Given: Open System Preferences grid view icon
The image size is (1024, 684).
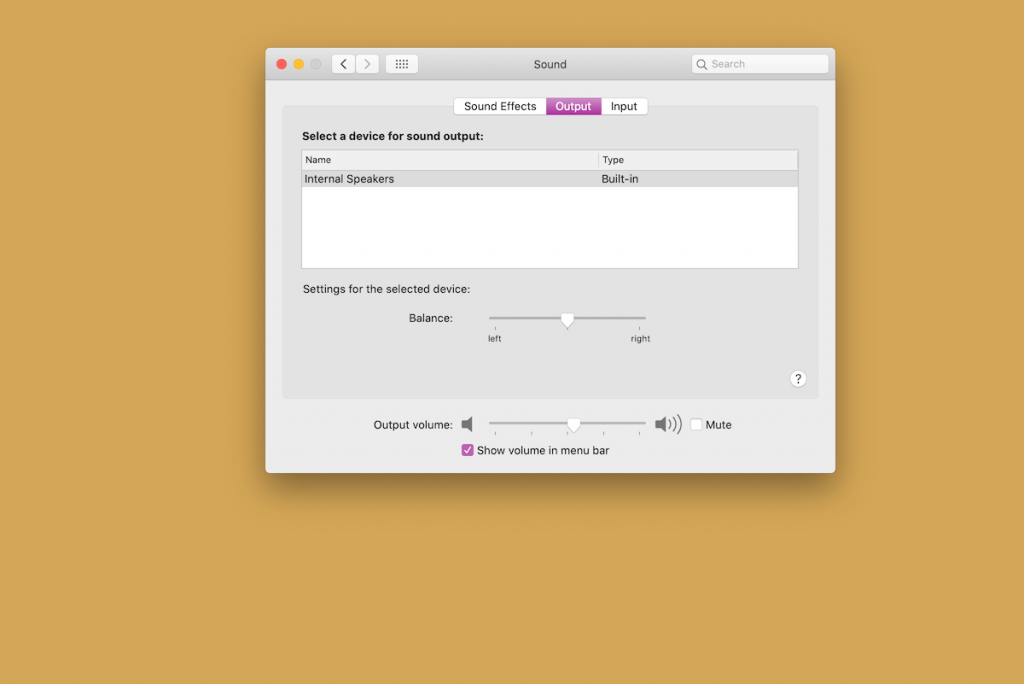Looking at the screenshot, I should (401, 63).
